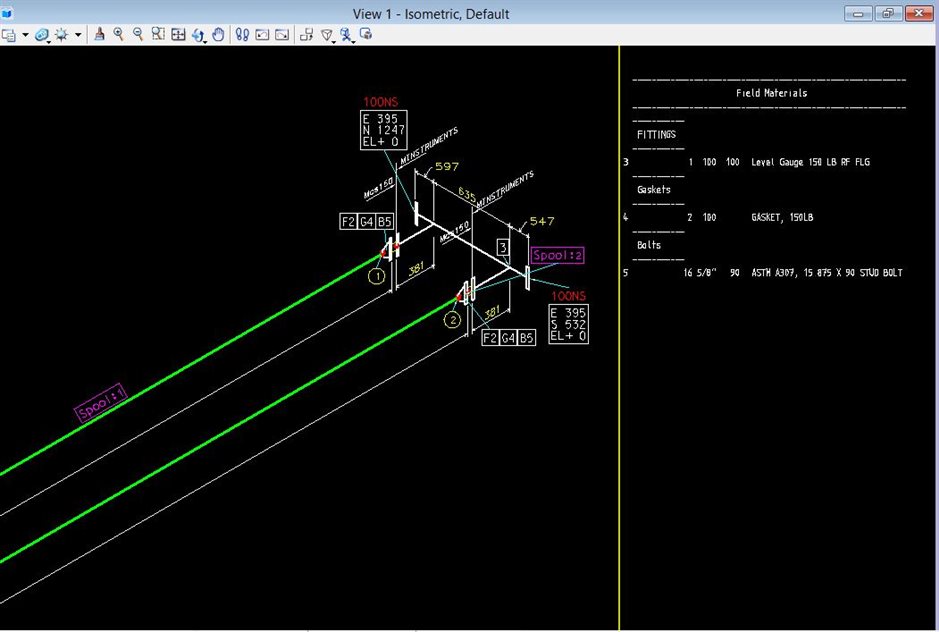The width and height of the screenshot is (939, 632).
Task: Select the Zoom Out magnifier tool
Action: [138, 34]
